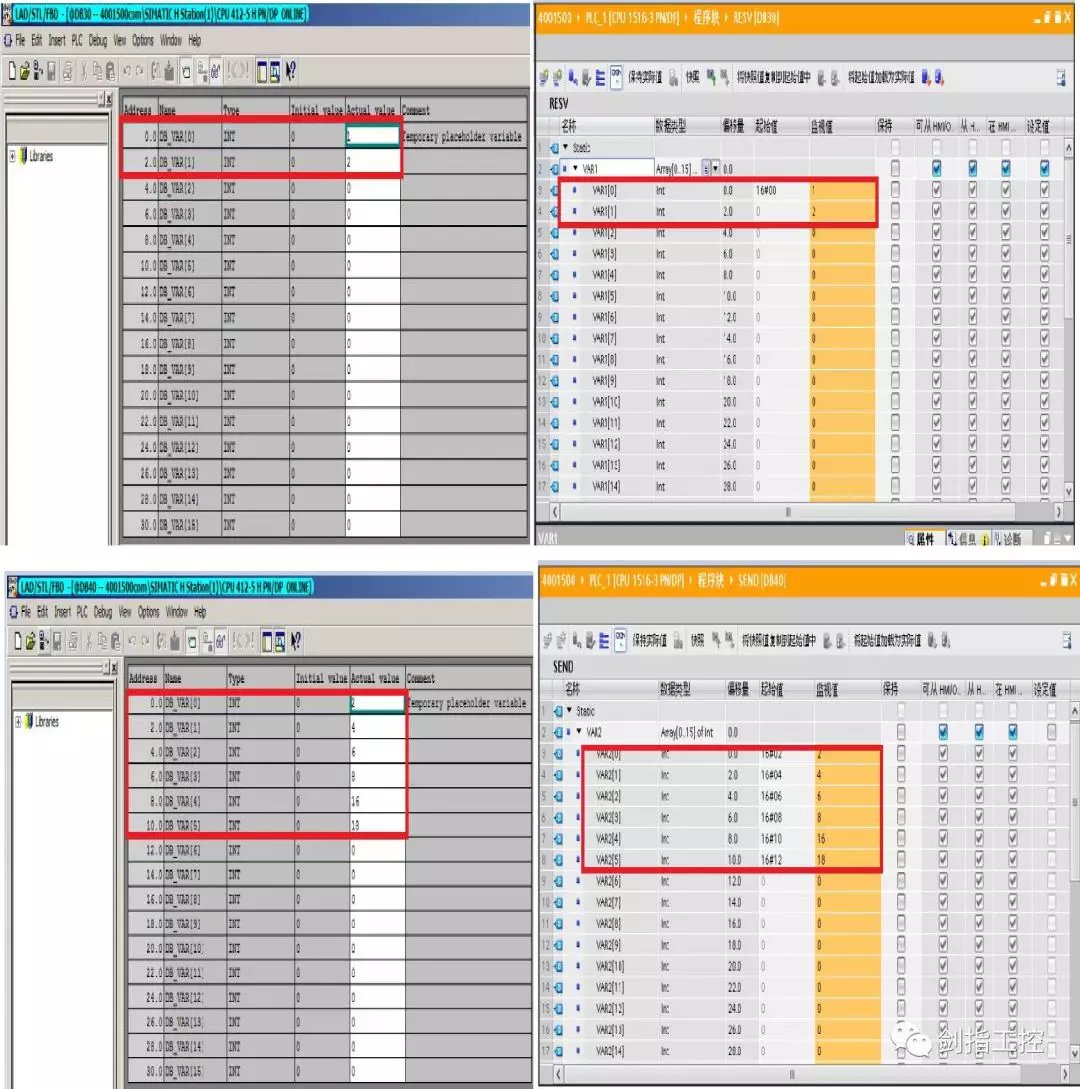Open the VAR1 data type dropdown
This screenshot has width=1080, height=1089.
click(x=714, y=169)
